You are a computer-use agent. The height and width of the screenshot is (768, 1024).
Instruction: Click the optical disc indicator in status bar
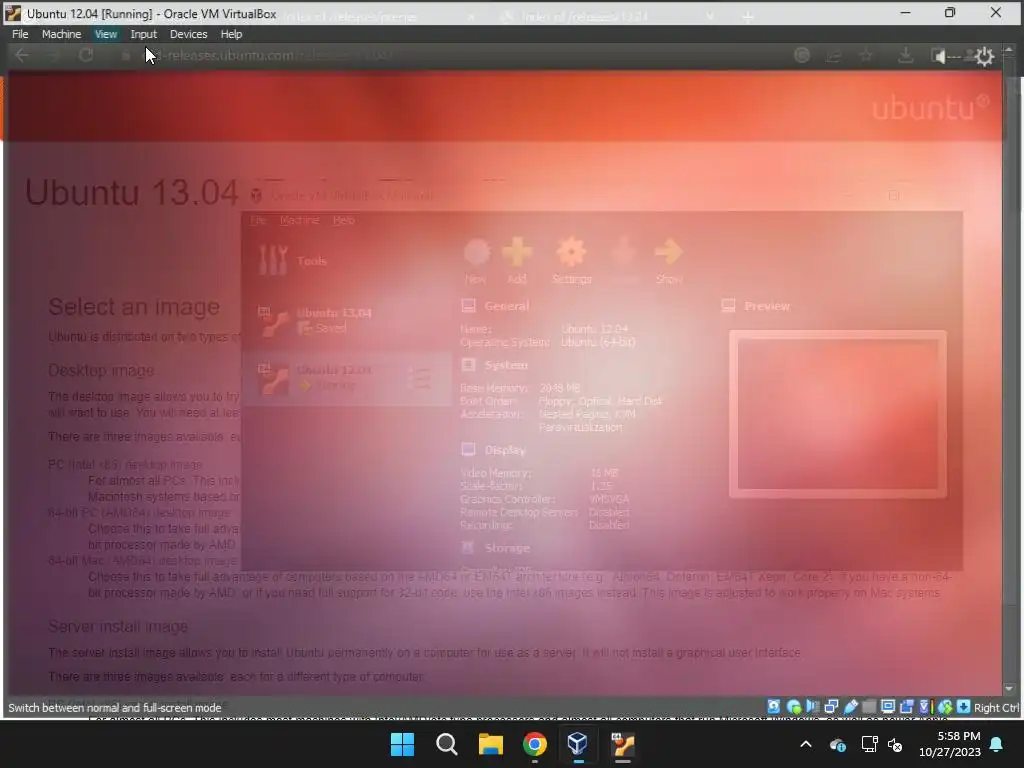[x=794, y=707]
